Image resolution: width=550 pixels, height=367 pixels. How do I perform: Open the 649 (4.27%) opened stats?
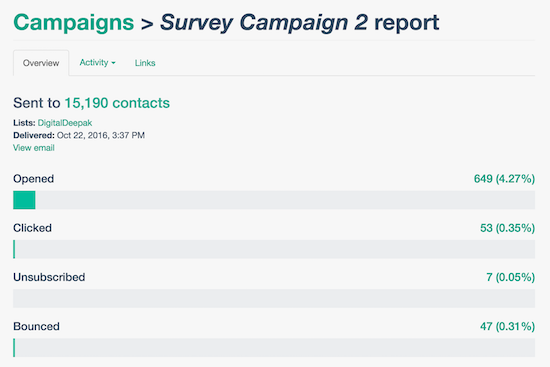504,179
